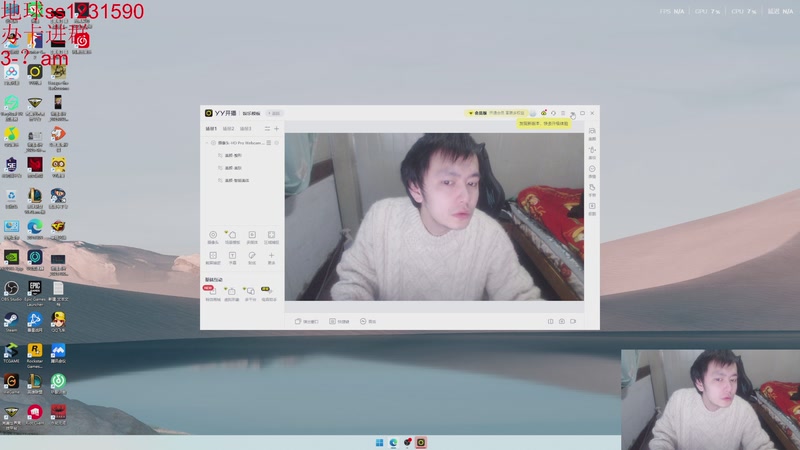Click the middle button in the preview bottom bar
Screen dimensions: 800x450
point(339,321)
